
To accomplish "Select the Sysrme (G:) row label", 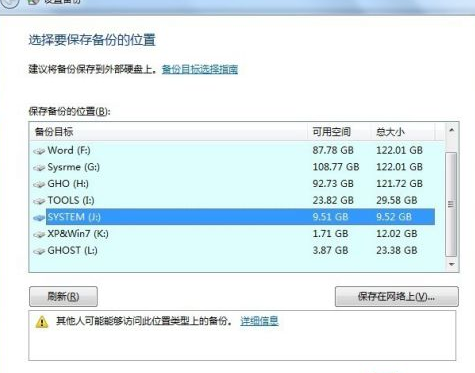I will [74, 167].
